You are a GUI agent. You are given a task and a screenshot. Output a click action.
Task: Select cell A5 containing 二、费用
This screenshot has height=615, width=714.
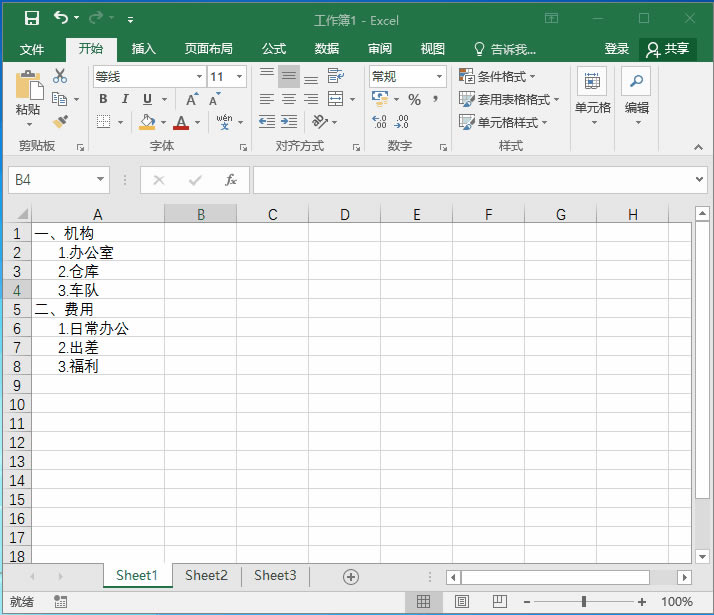98,309
